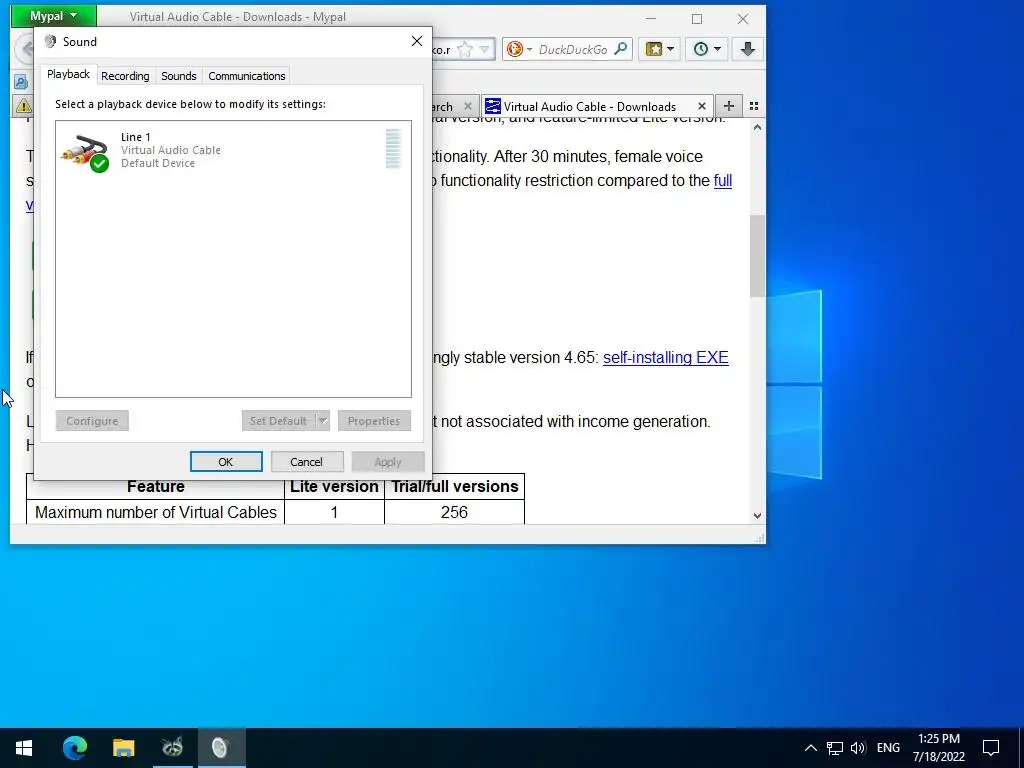The height and width of the screenshot is (768, 1024).
Task: Click the Sound control panel taskbar icon
Action: coord(221,748)
